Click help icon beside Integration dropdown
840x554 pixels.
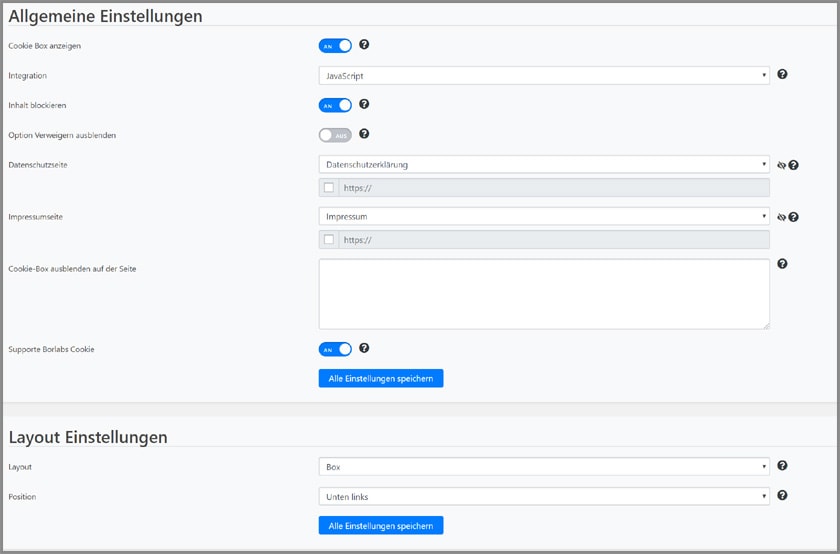[782, 74]
